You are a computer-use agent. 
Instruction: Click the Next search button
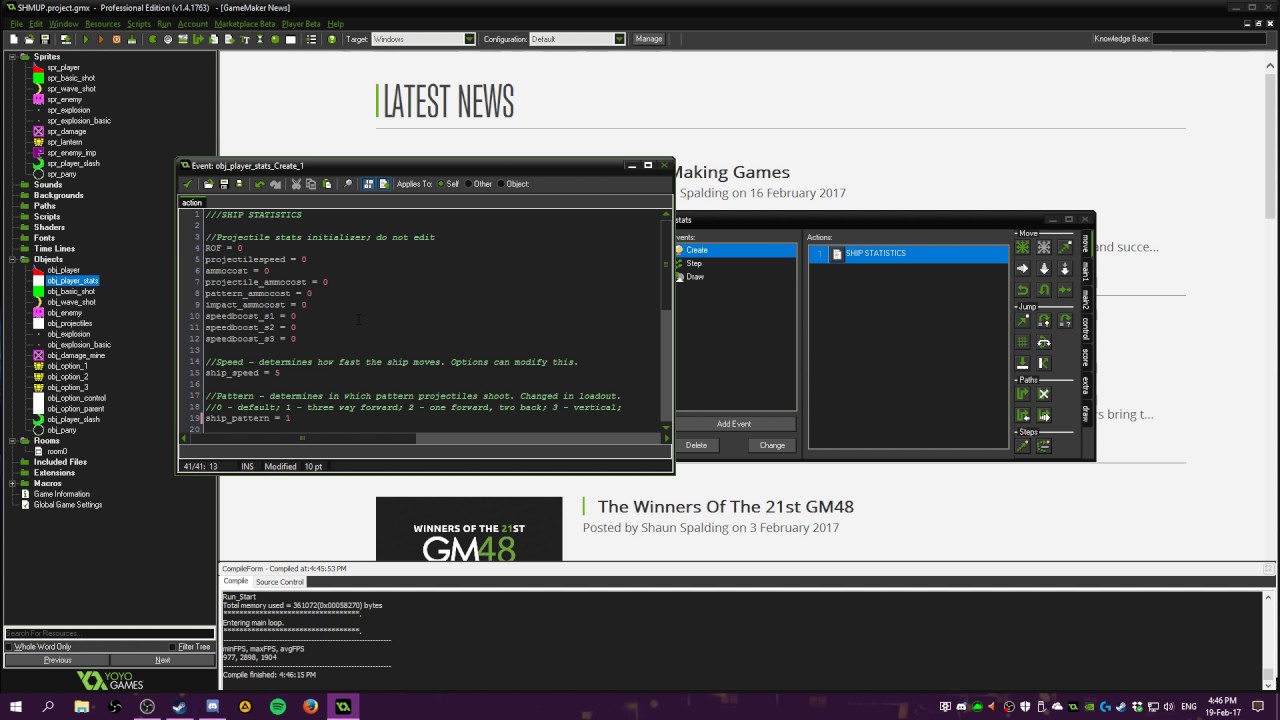[162, 660]
